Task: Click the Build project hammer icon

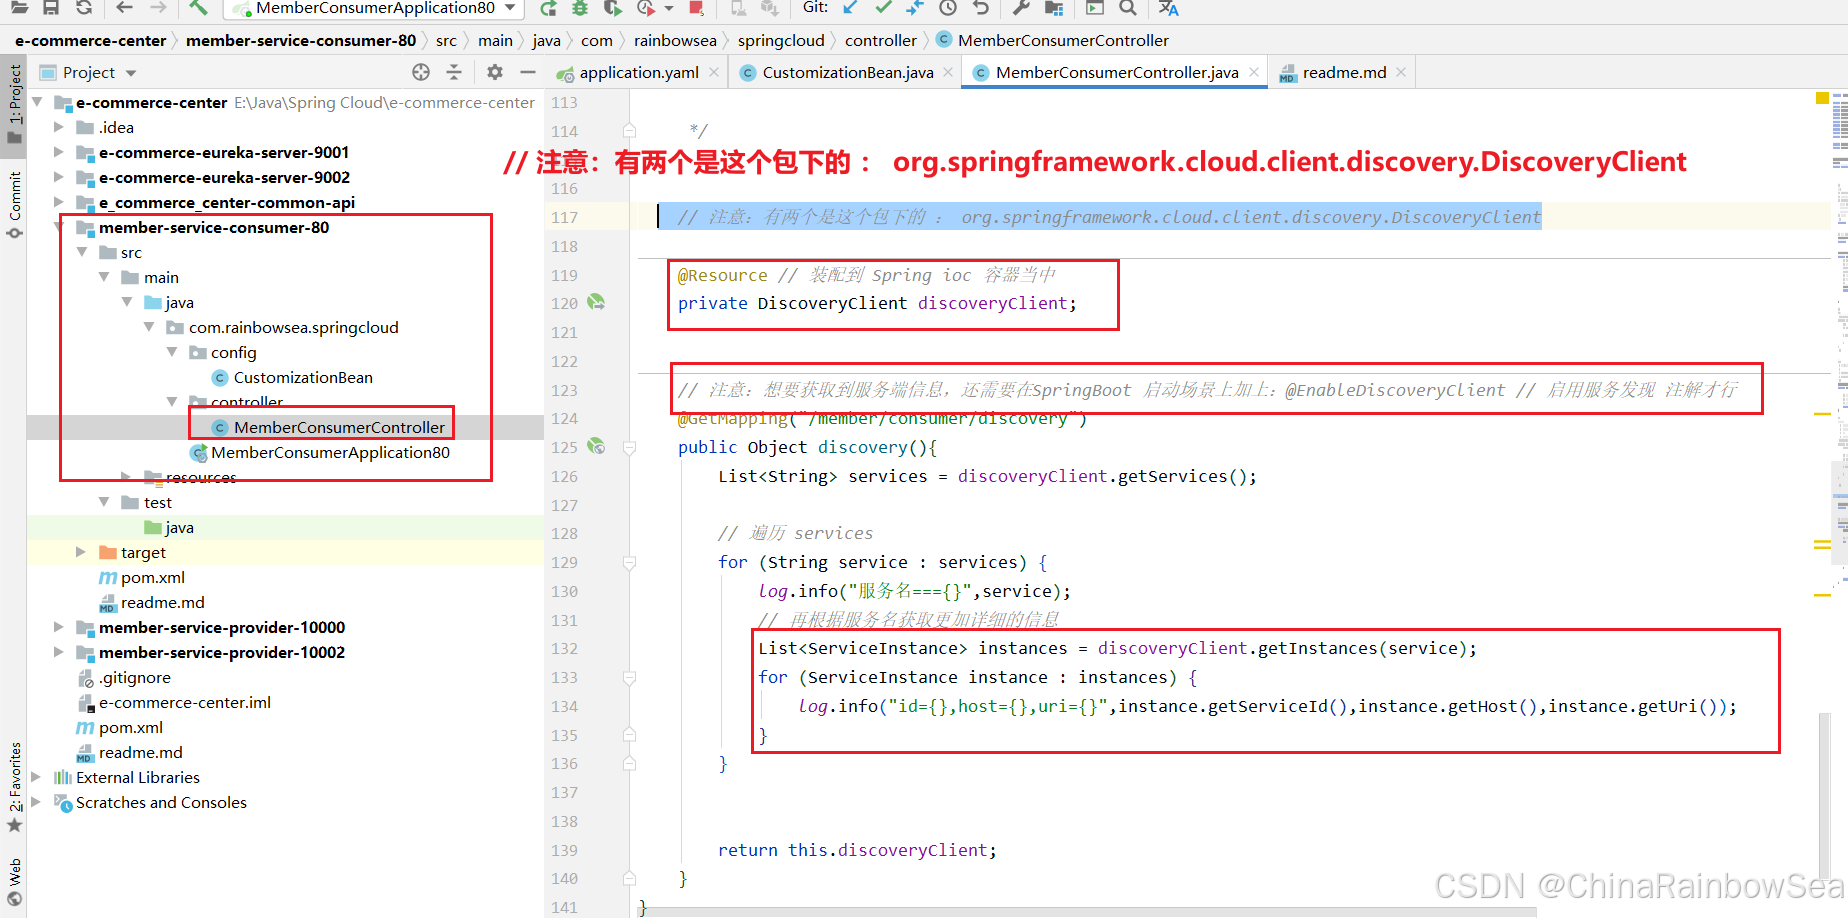Action: click(x=198, y=8)
